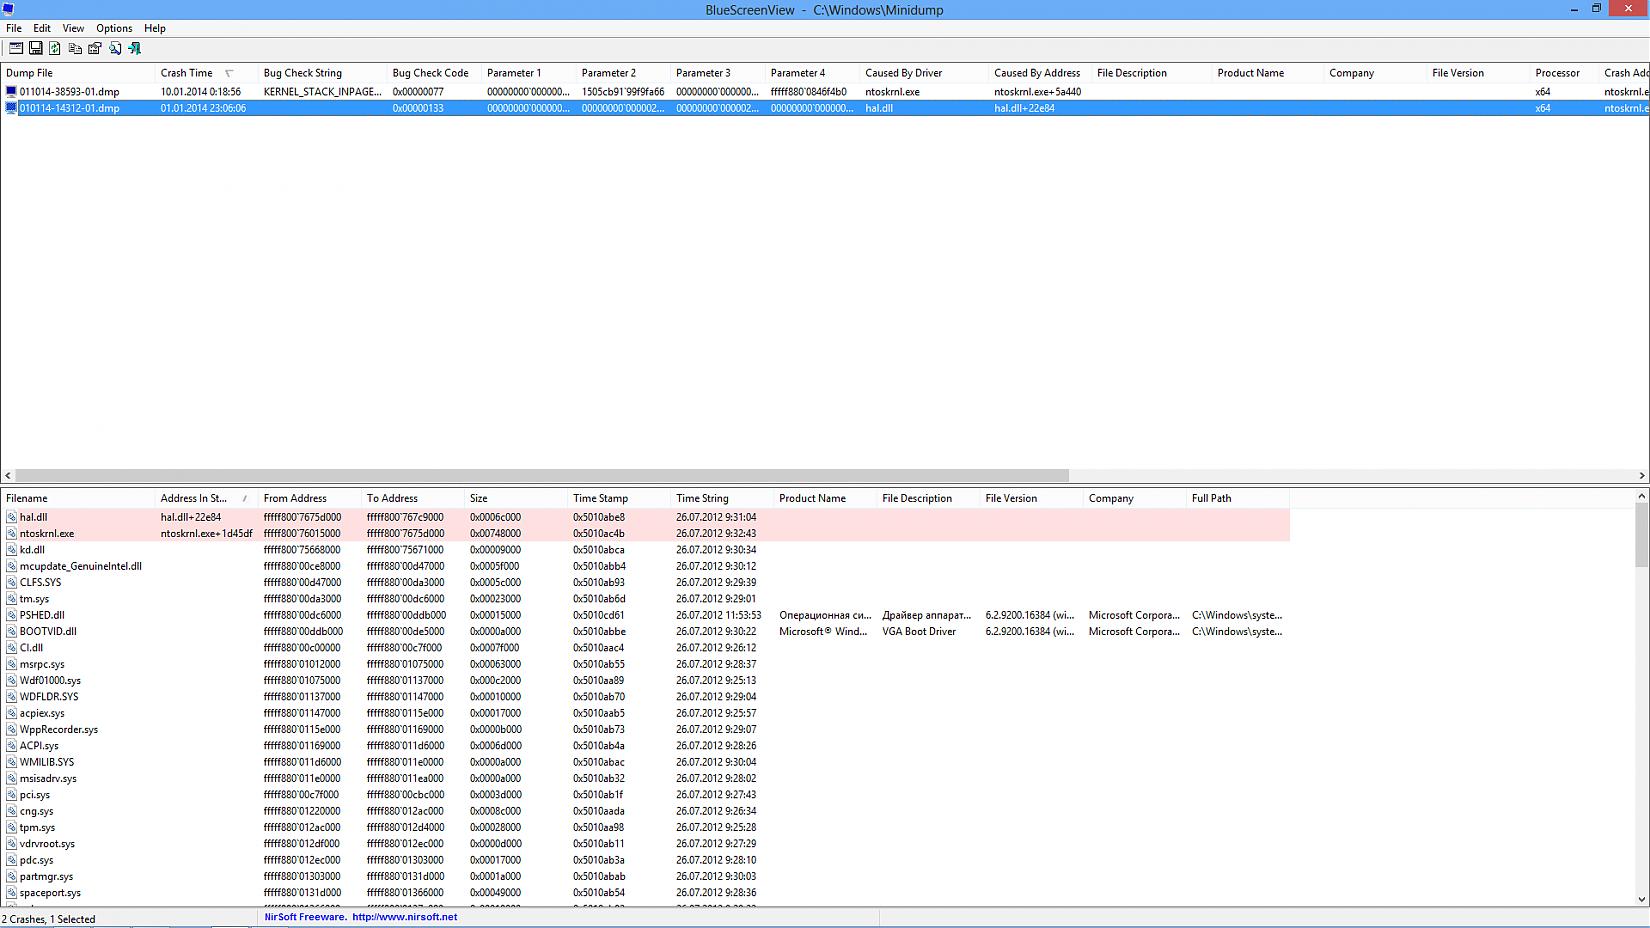Click the Refresh toolbar icon

pyautogui.click(x=55, y=48)
